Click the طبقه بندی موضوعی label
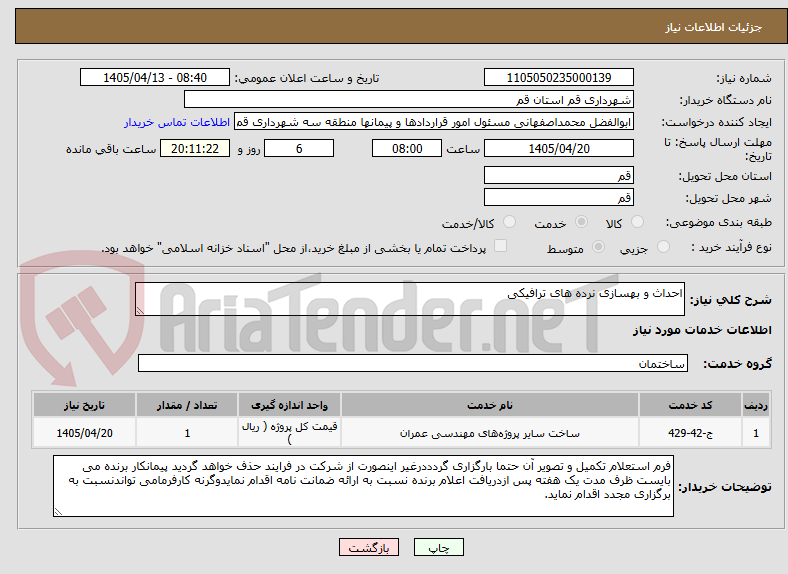 tap(719, 222)
